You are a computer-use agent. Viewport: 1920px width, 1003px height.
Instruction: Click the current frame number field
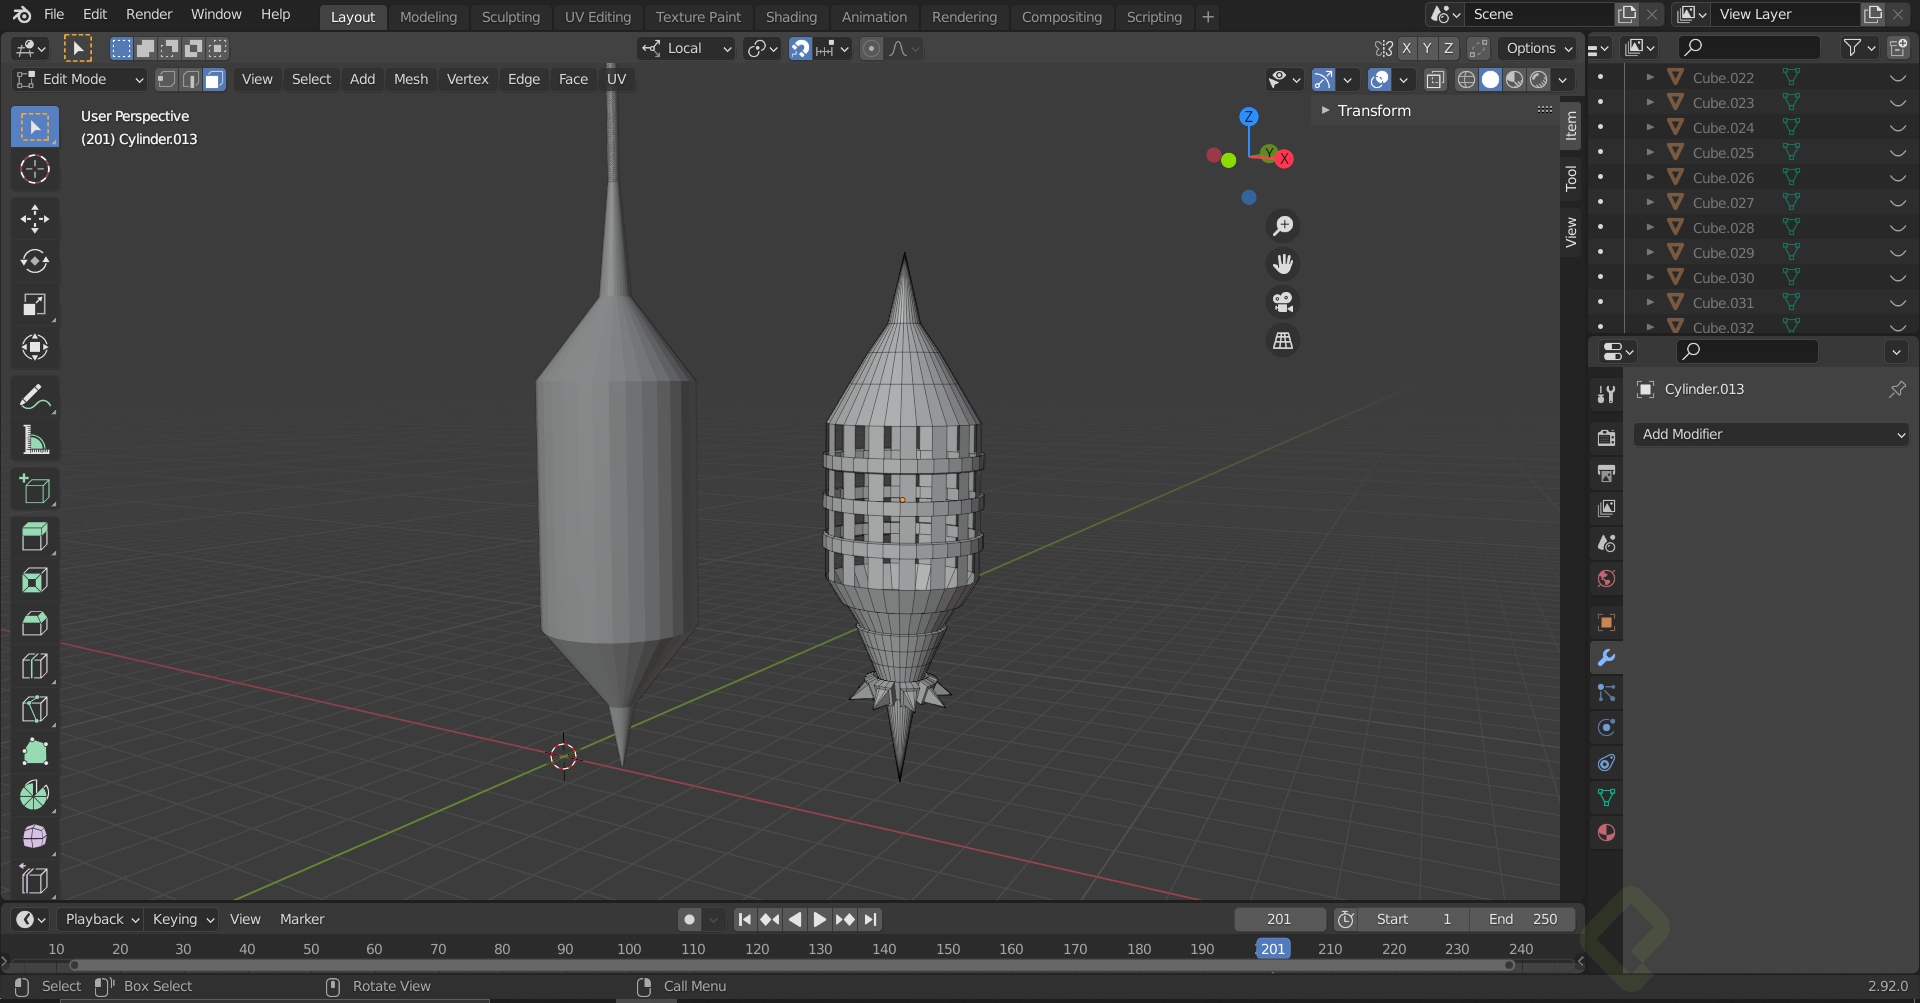[x=1279, y=919]
